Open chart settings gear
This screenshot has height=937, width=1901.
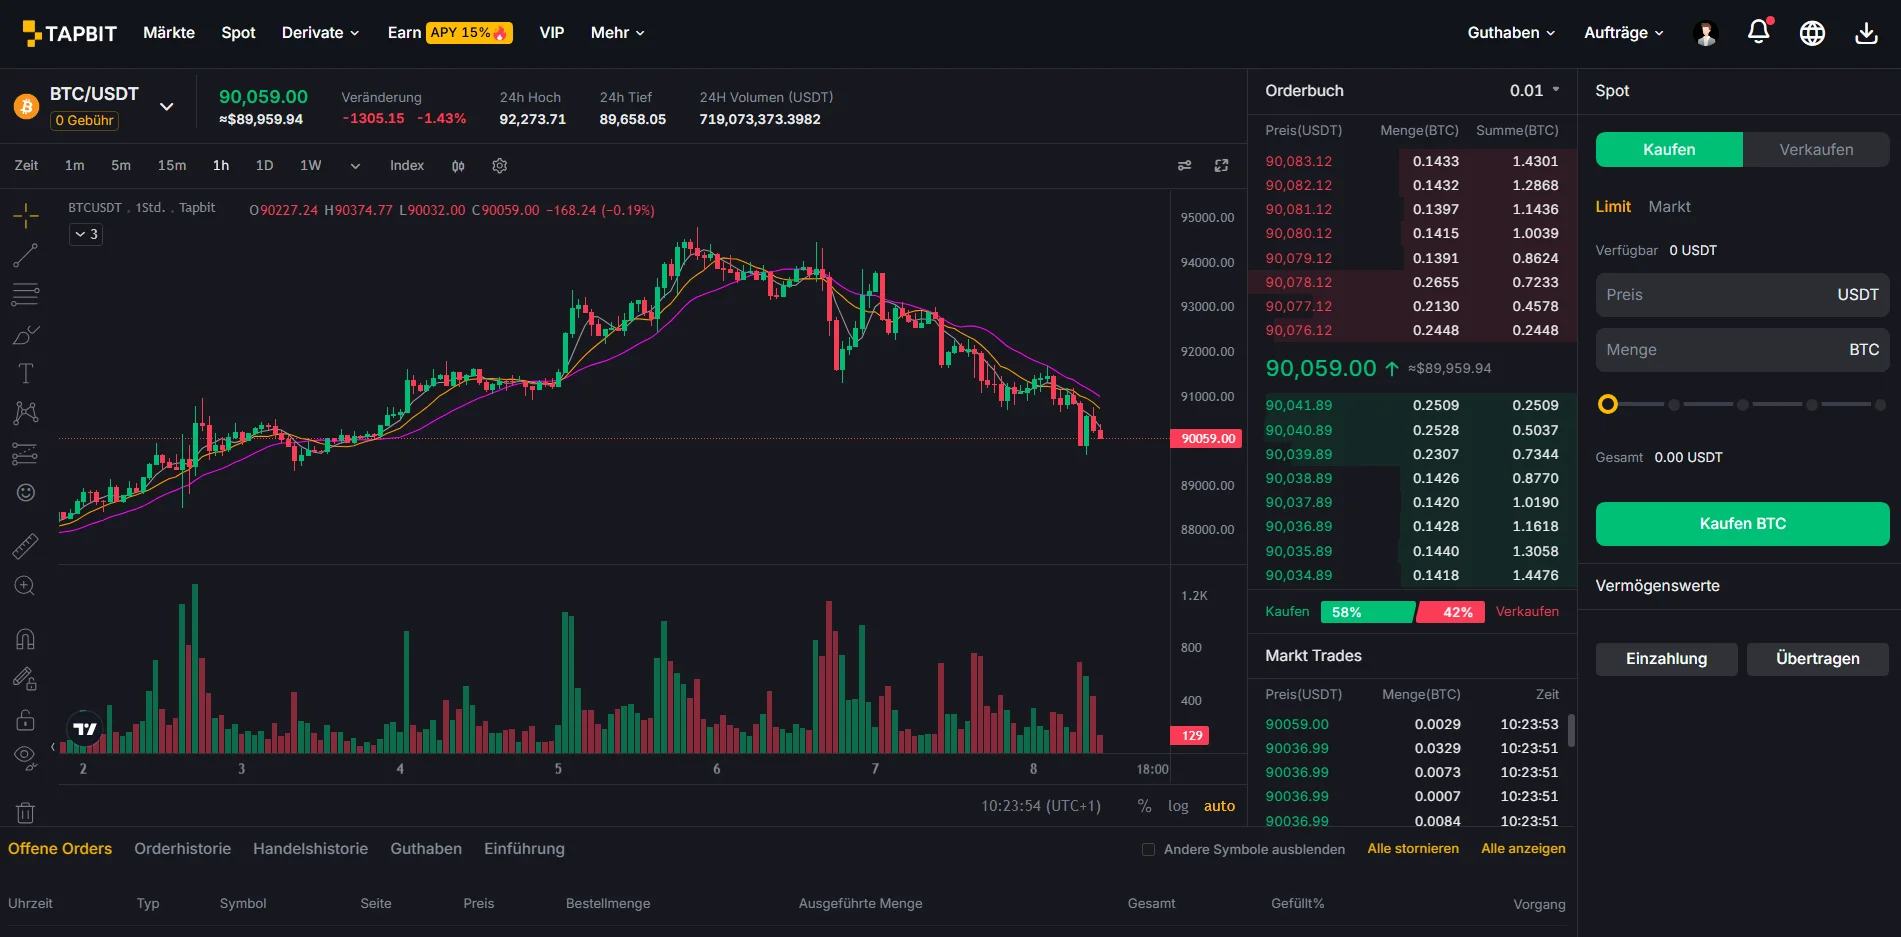500,166
